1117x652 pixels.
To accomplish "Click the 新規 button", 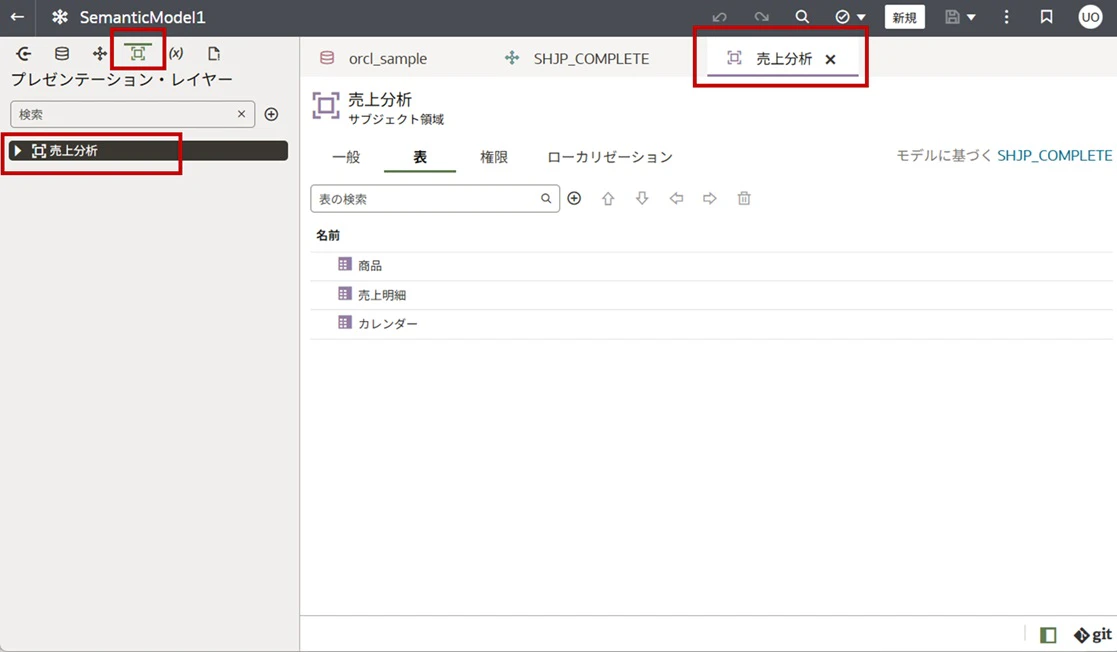I will click(x=905, y=17).
